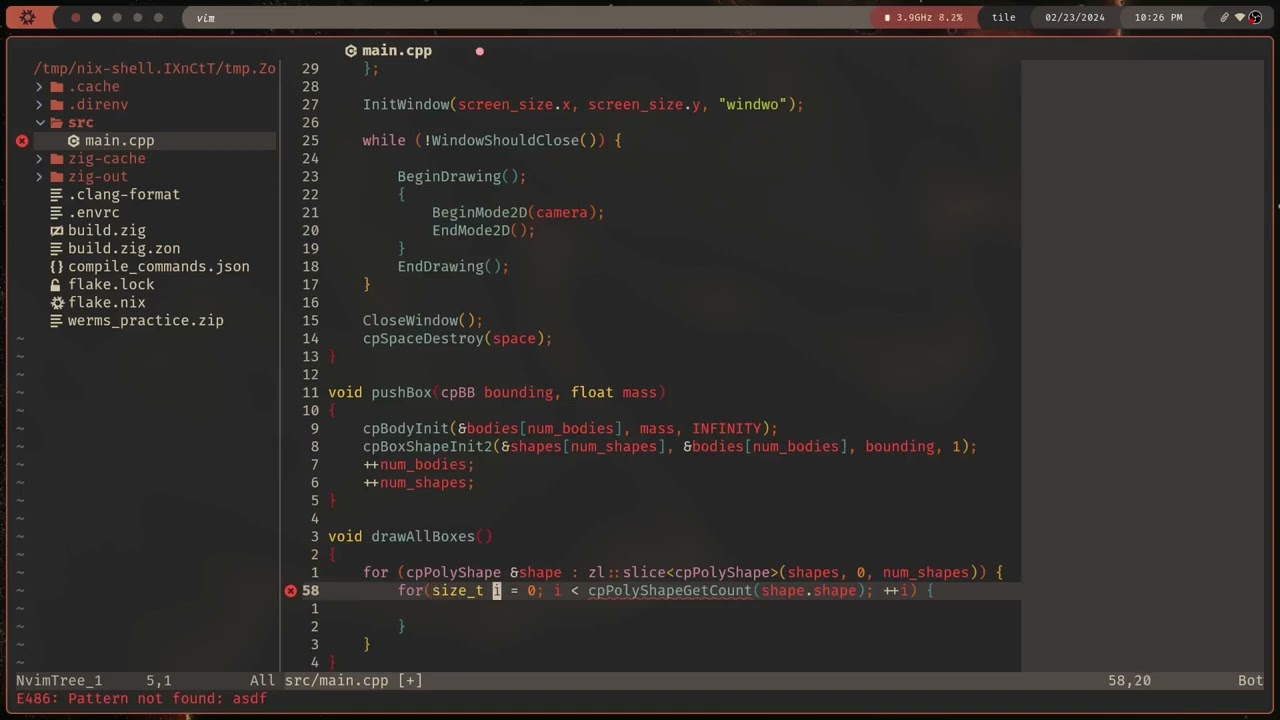Click the OBS tray icon
Screen dimensions: 1280x720
point(1255,17)
